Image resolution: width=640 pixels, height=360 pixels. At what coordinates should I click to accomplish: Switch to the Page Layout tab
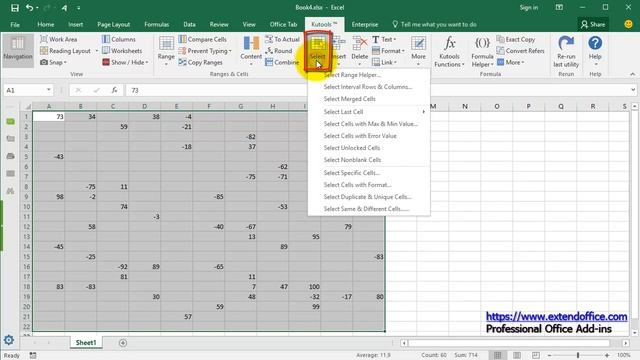(113, 24)
